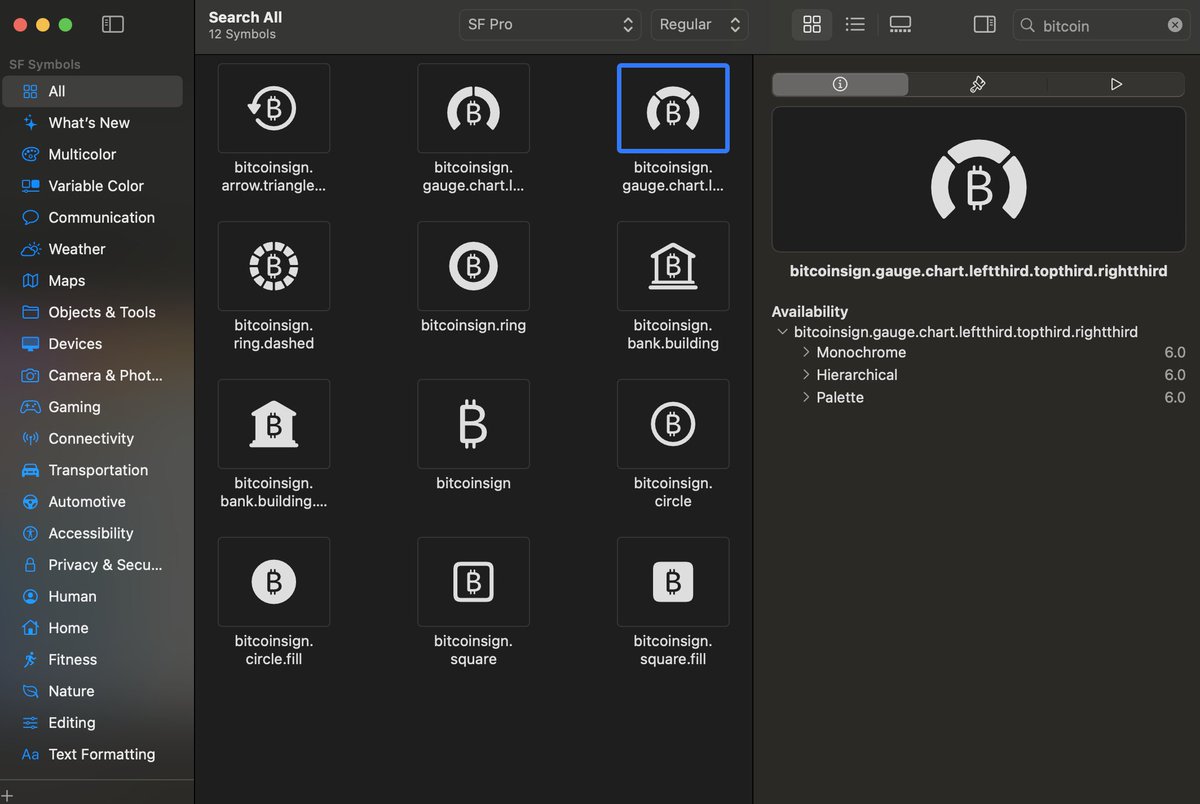Select the plain bitcoinsign symbol

click(473, 424)
